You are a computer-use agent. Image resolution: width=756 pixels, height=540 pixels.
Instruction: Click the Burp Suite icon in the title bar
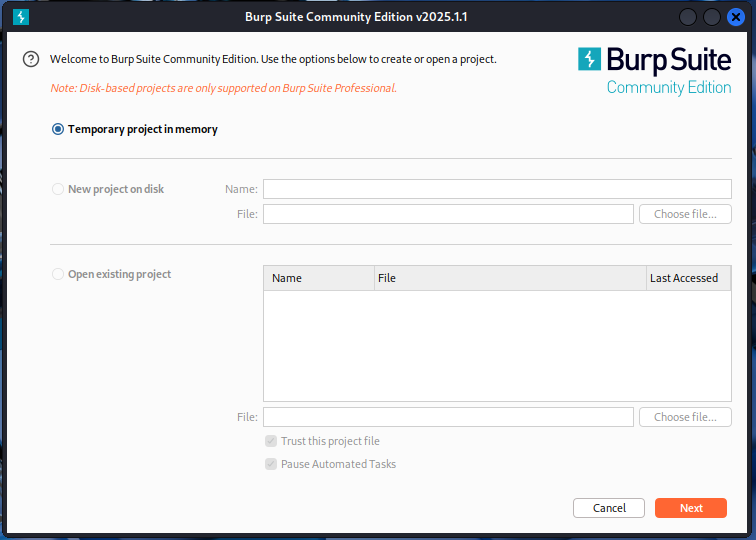20,17
